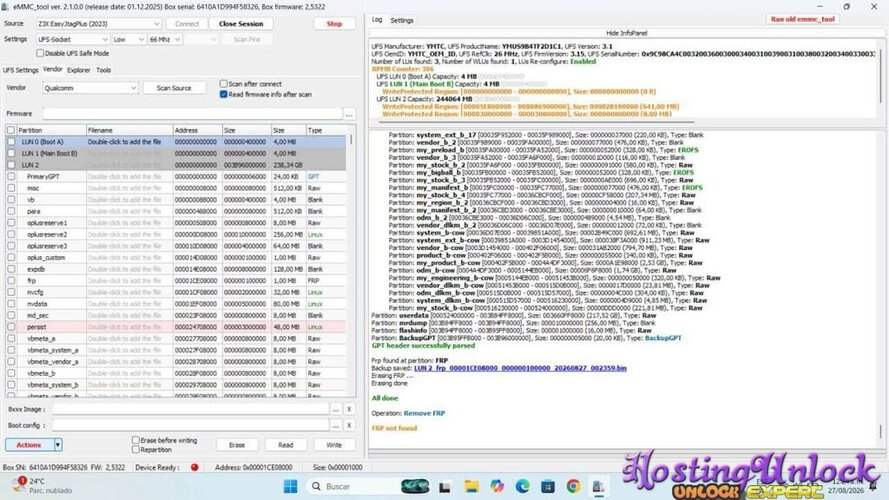Open Task View on the taskbar
This screenshot has height=500, width=889.
pos(445,486)
